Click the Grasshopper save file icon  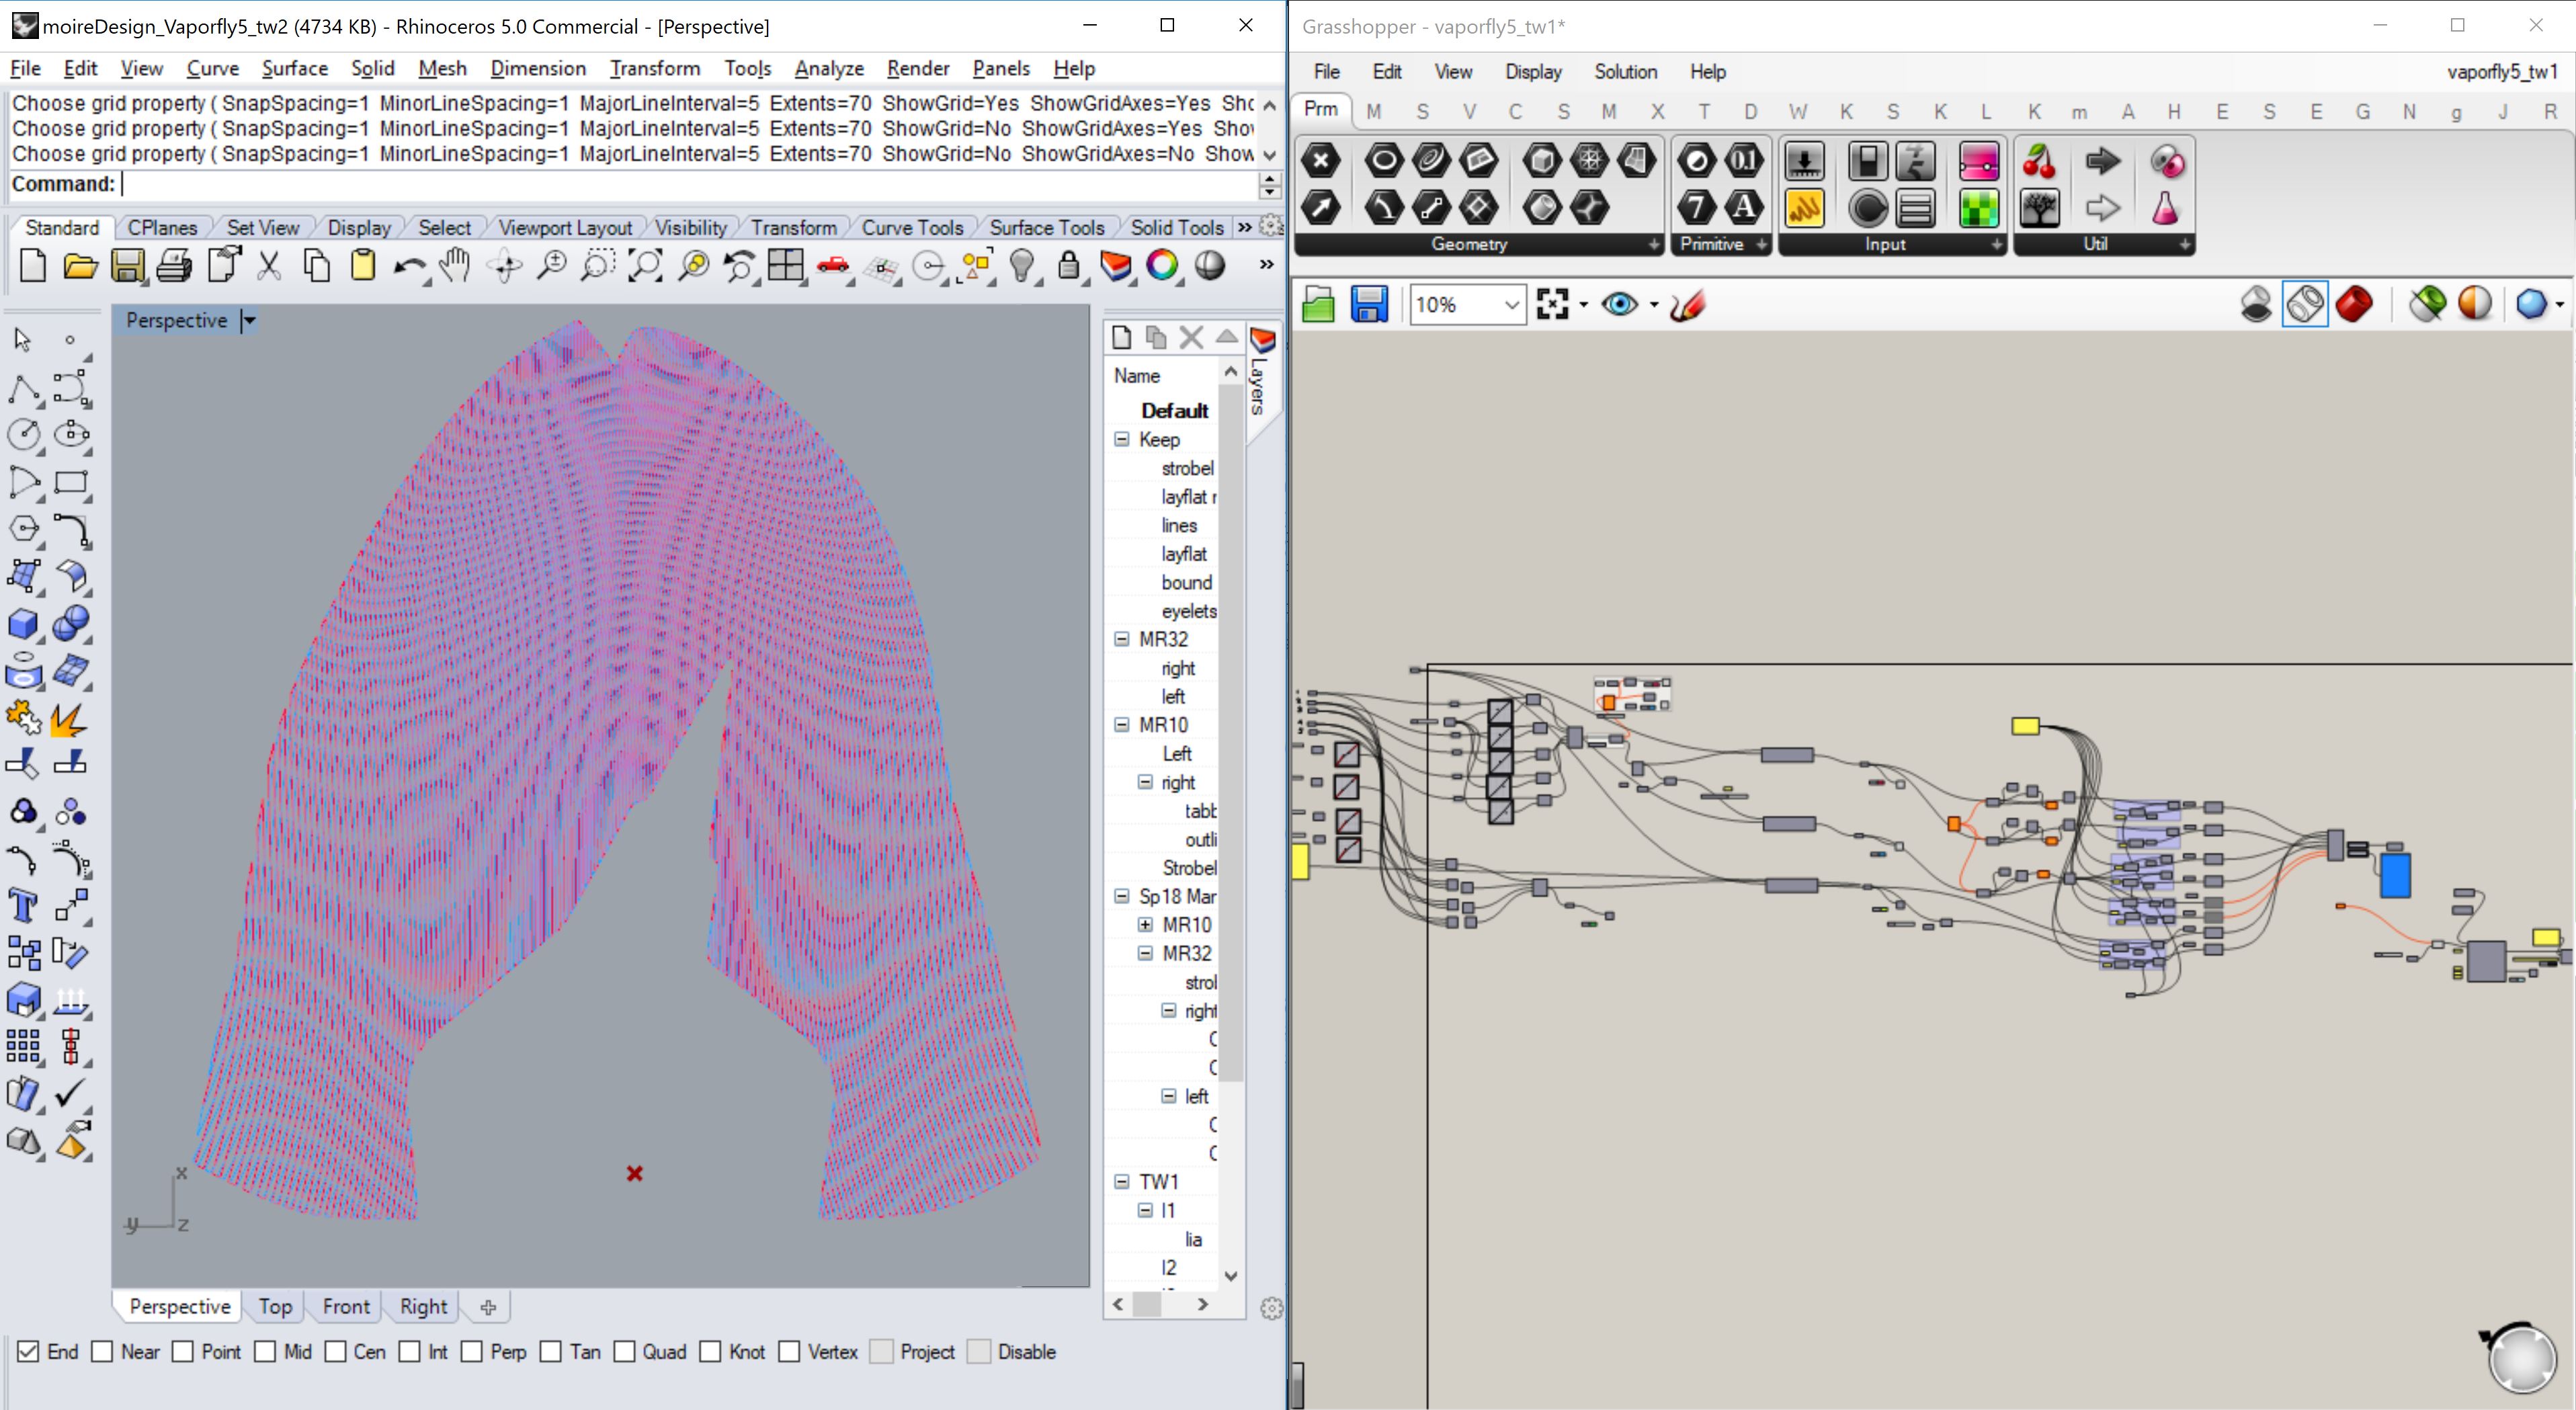[1369, 304]
